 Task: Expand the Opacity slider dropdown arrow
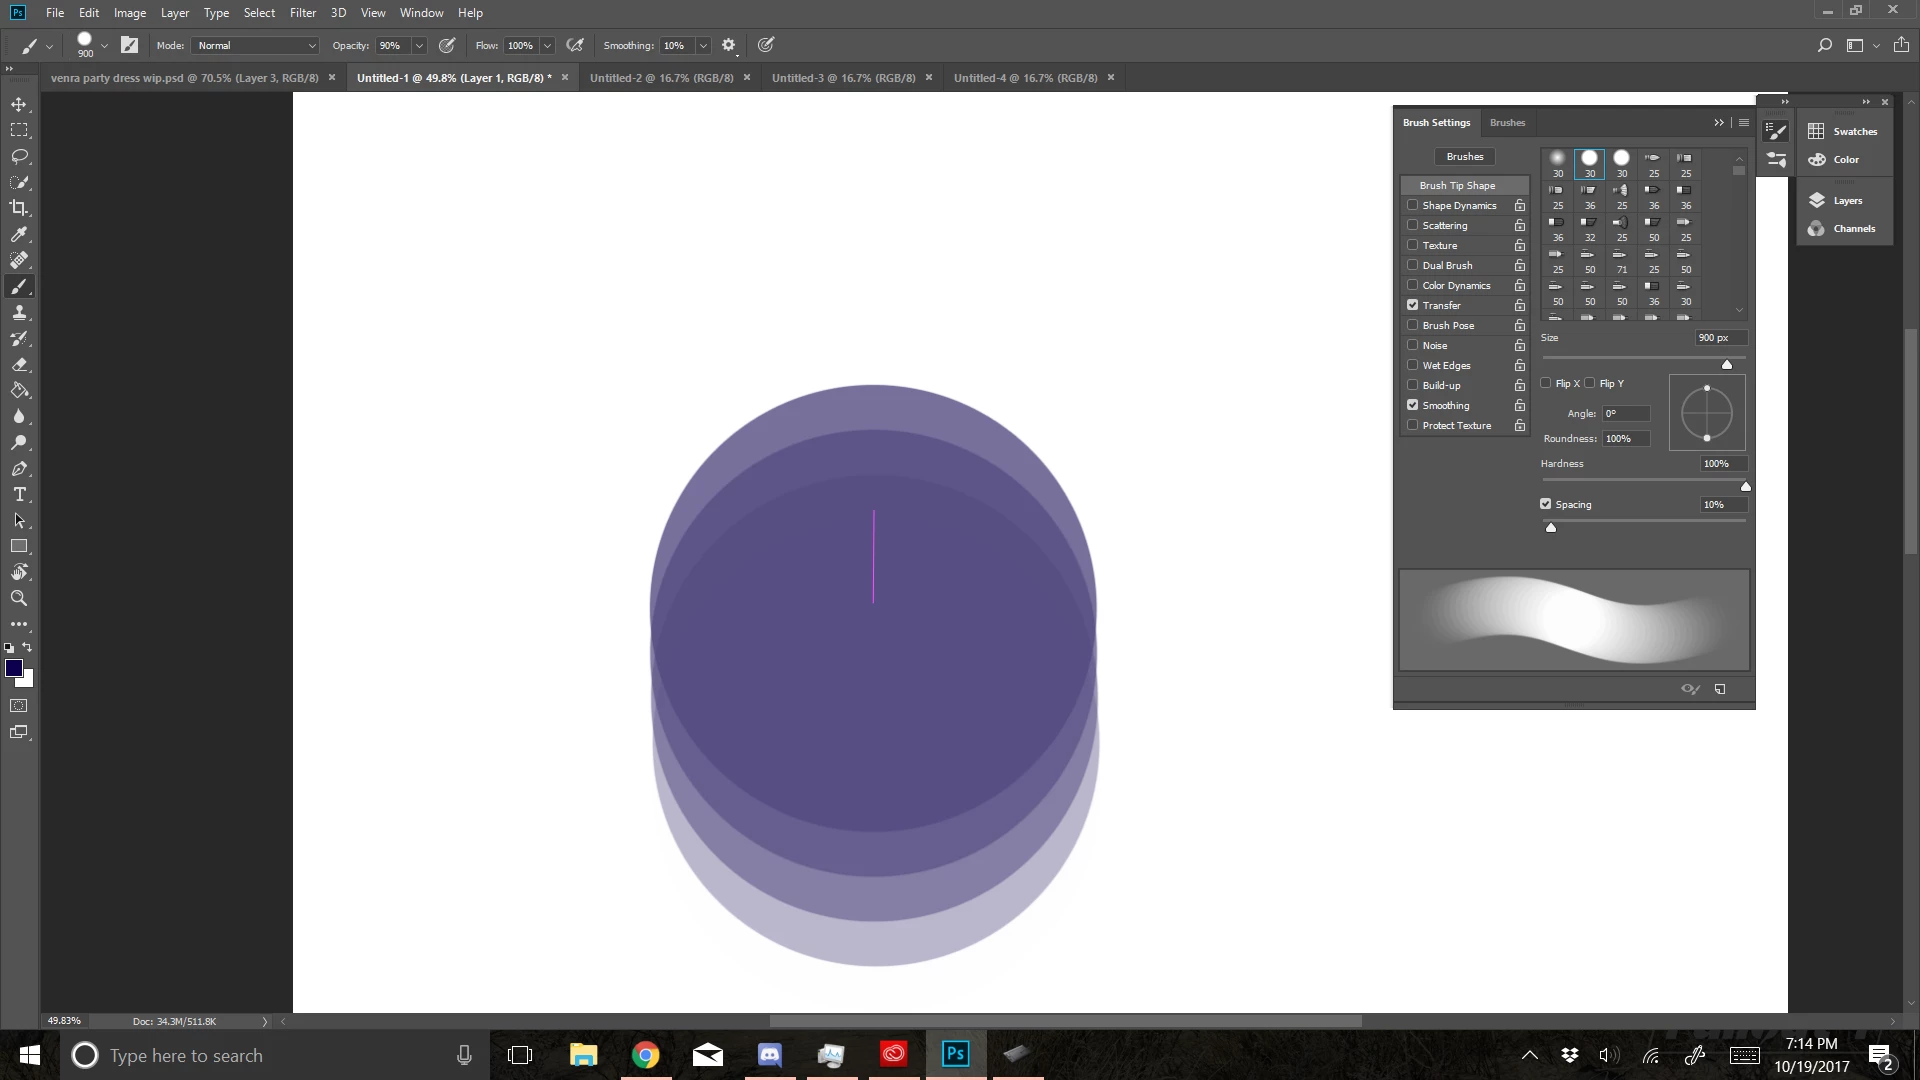click(419, 46)
